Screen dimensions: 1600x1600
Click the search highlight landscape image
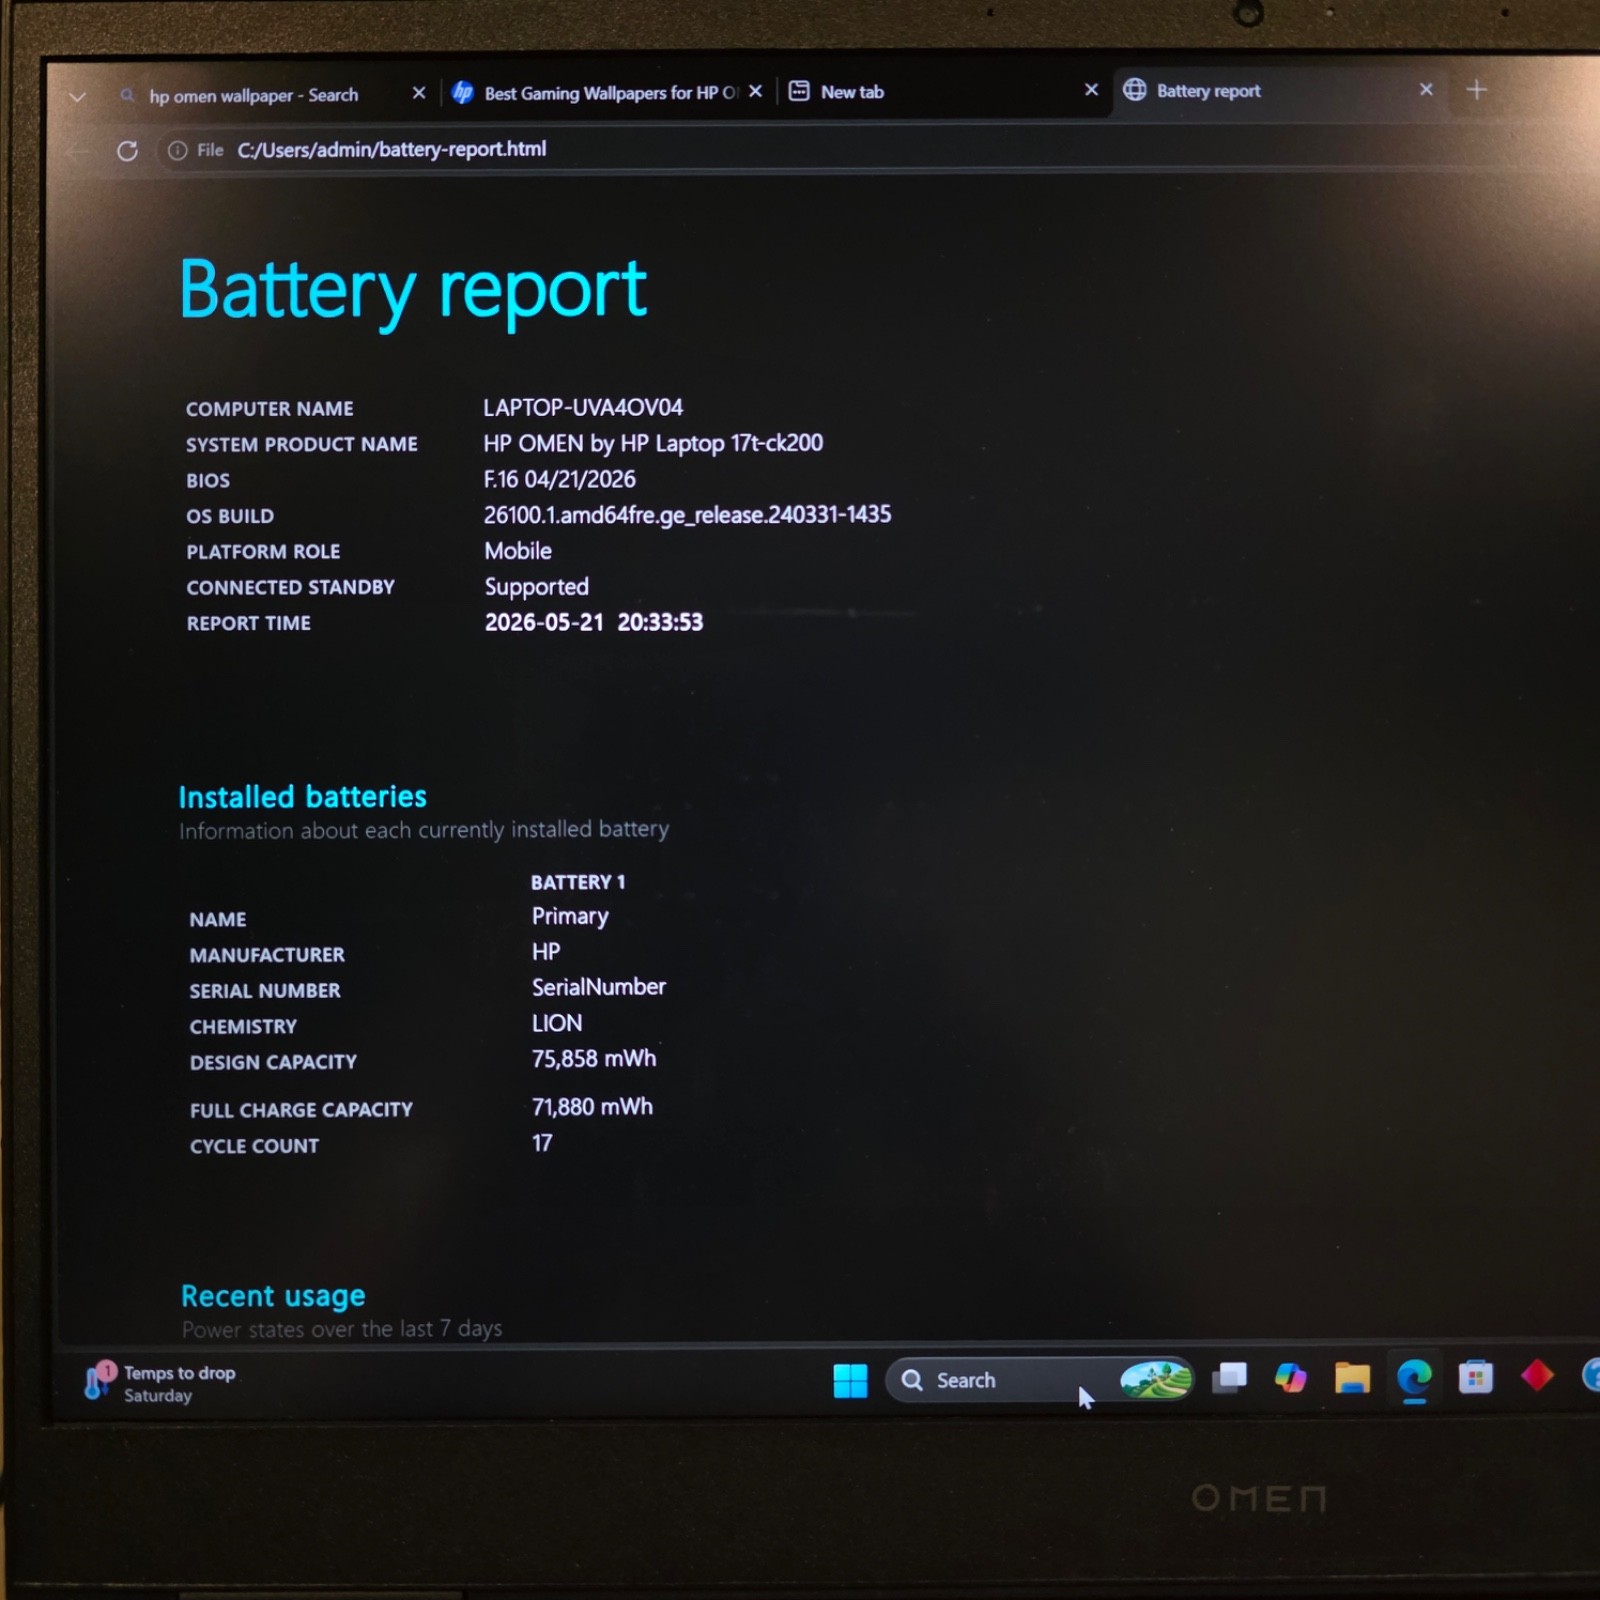[x=1156, y=1380]
